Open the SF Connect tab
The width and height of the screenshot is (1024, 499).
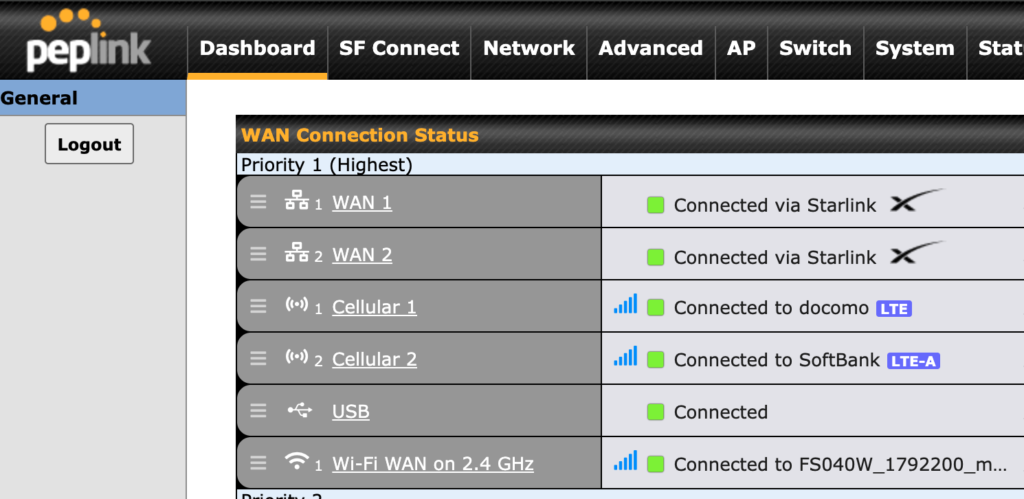[x=399, y=48]
